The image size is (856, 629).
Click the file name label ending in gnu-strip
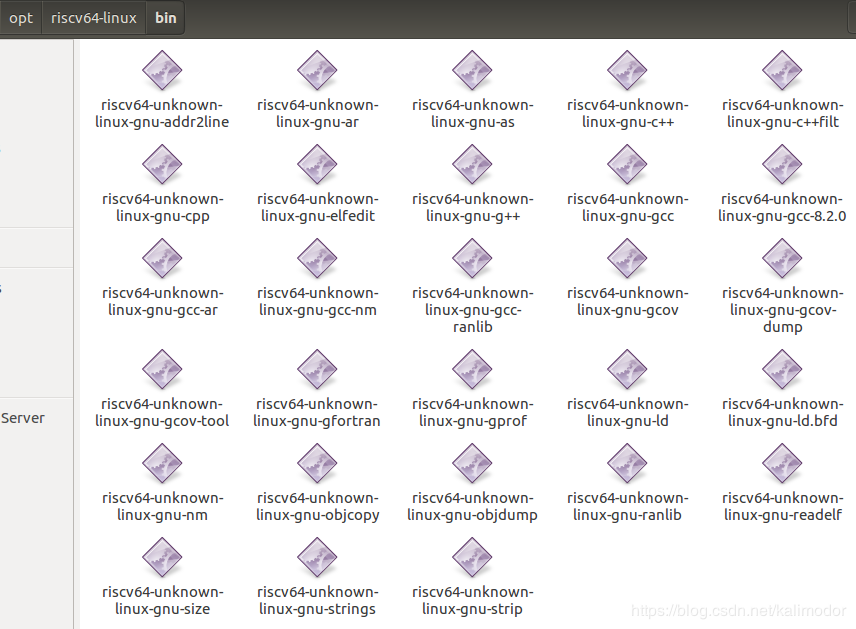[472, 601]
